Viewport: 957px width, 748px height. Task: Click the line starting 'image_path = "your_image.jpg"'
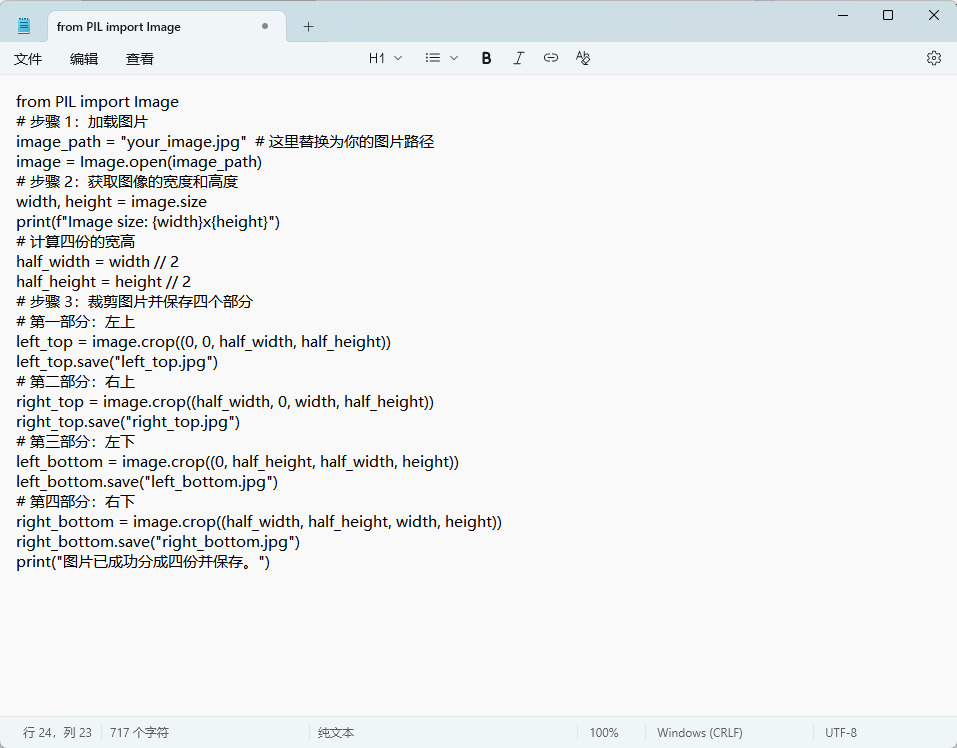pos(225,142)
